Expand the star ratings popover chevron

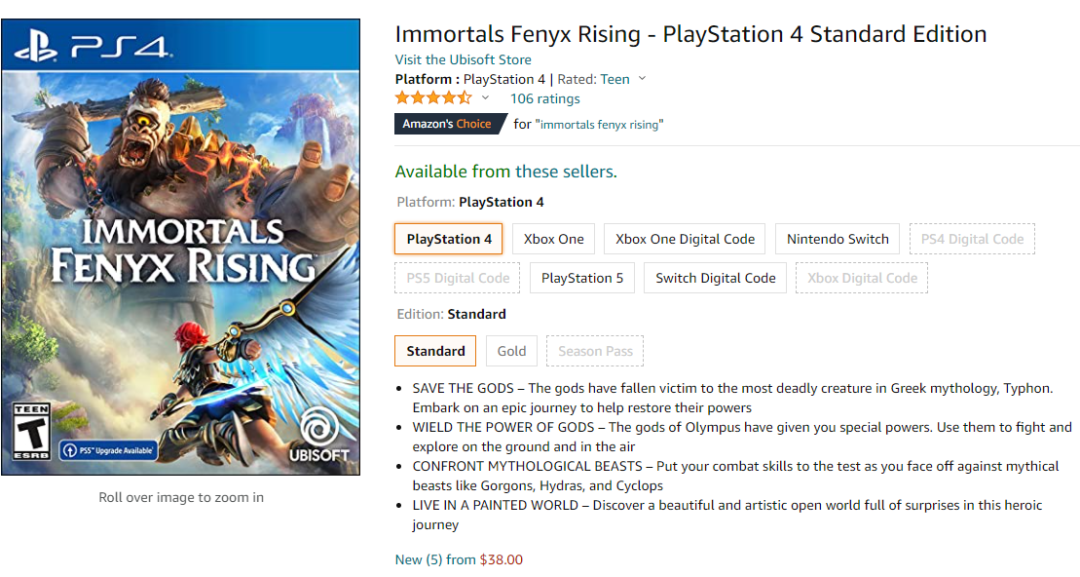click(486, 98)
